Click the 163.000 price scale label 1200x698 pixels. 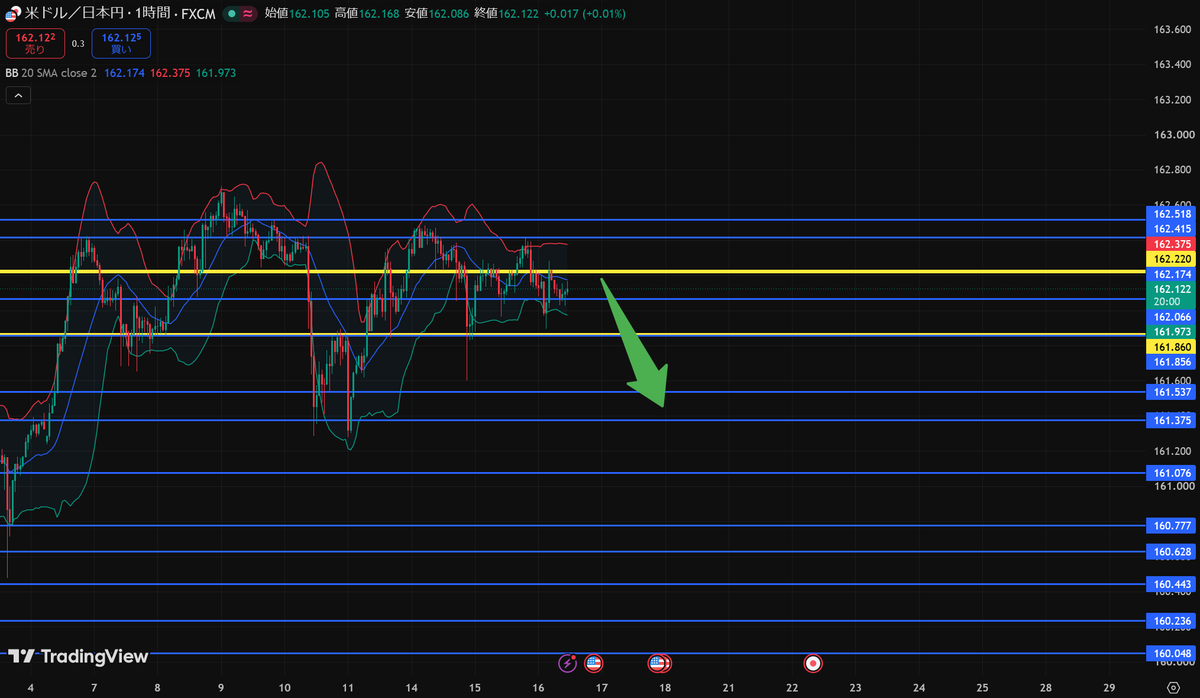click(x=1173, y=135)
